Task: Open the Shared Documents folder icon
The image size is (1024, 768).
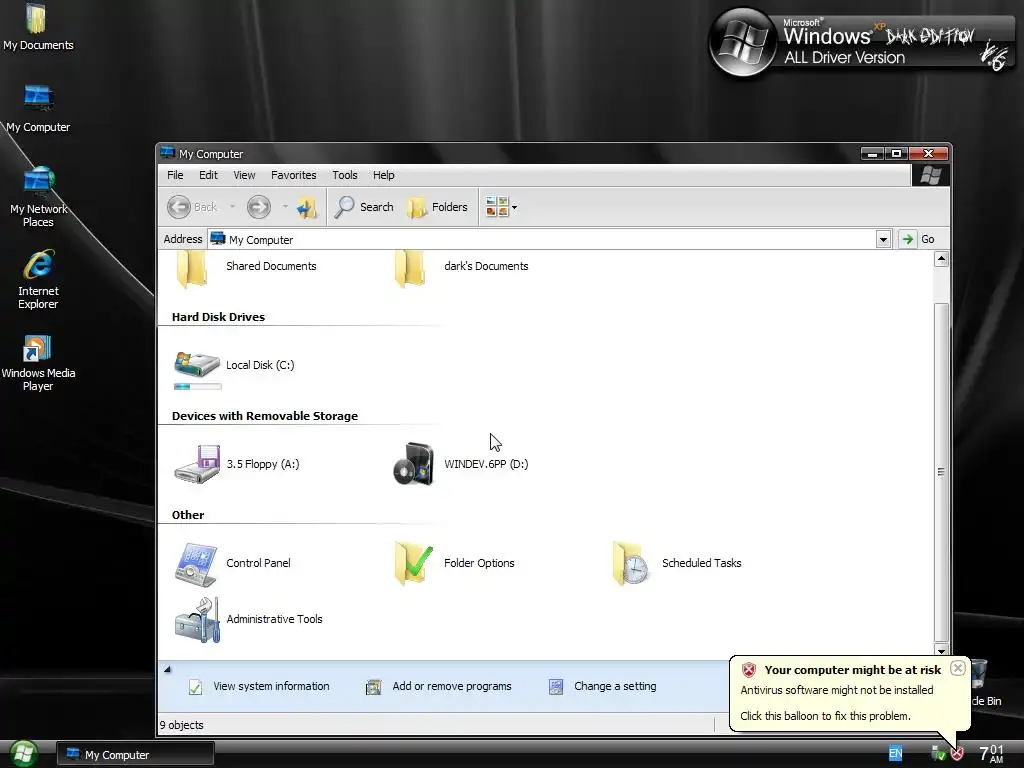Action: (x=192, y=268)
